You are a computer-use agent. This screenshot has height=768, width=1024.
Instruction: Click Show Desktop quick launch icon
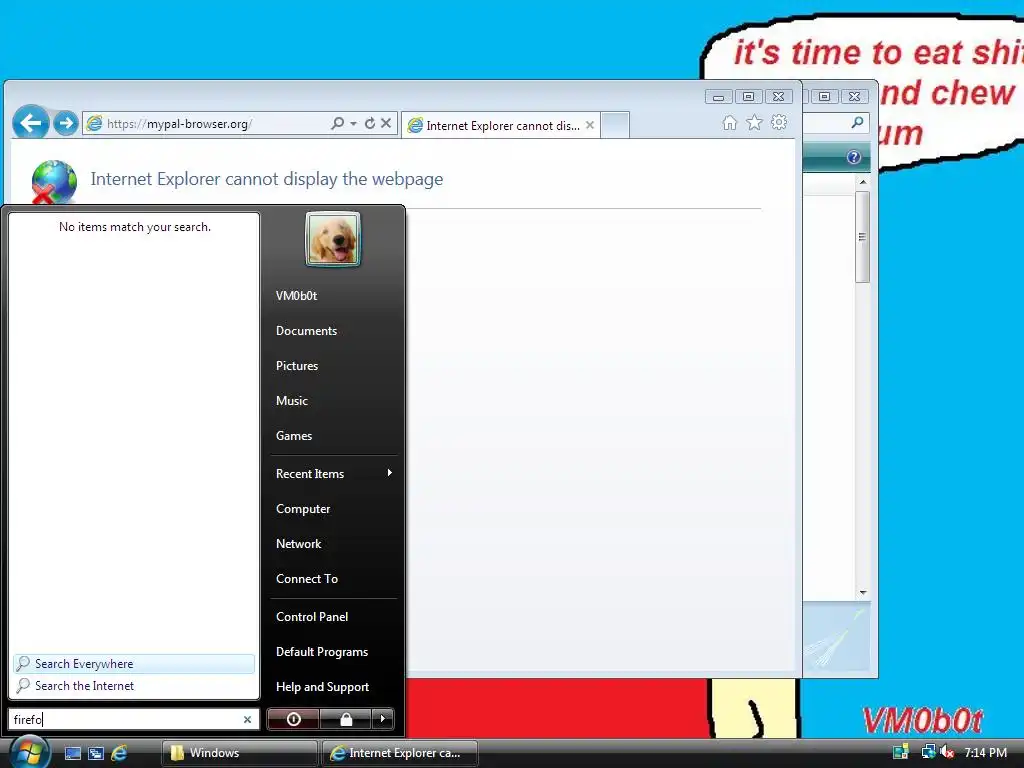[72, 753]
